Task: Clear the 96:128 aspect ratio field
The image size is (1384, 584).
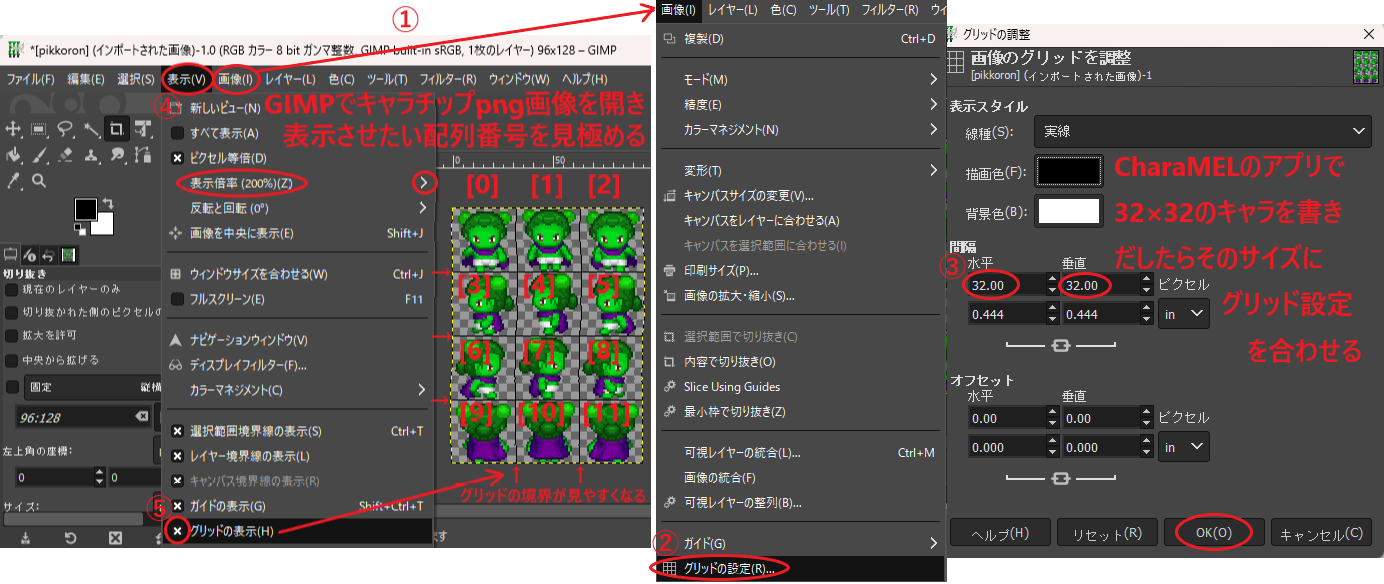Action: [x=141, y=416]
